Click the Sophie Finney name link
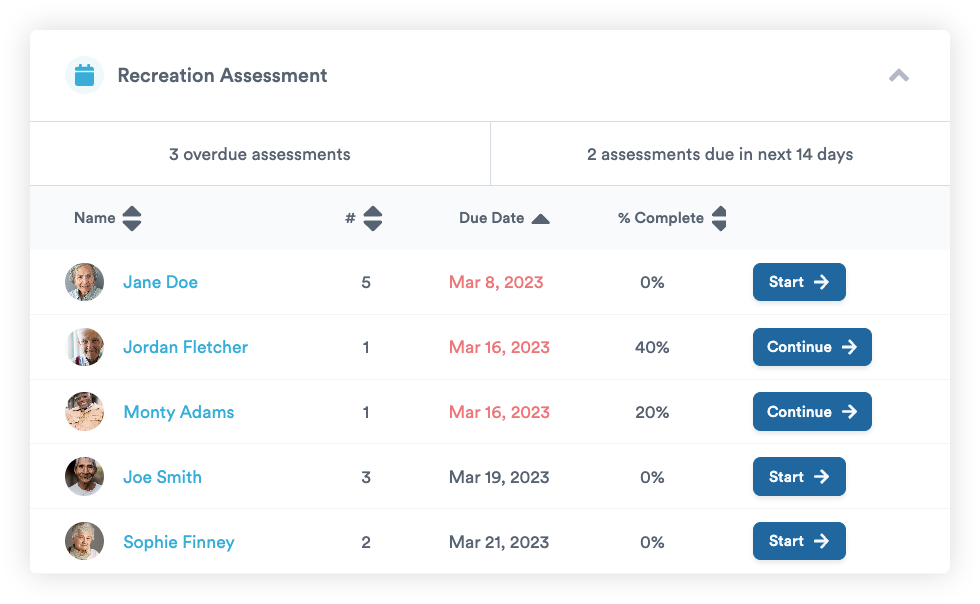This screenshot has height=604, width=980. click(178, 542)
